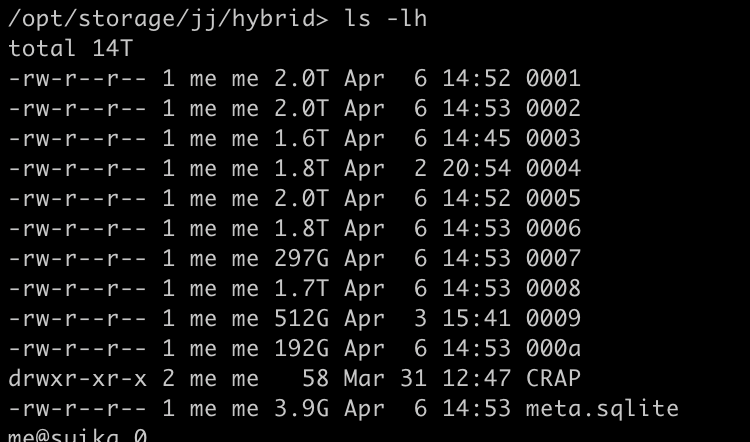
Task: Click the filename 0009
Action: point(553,318)
